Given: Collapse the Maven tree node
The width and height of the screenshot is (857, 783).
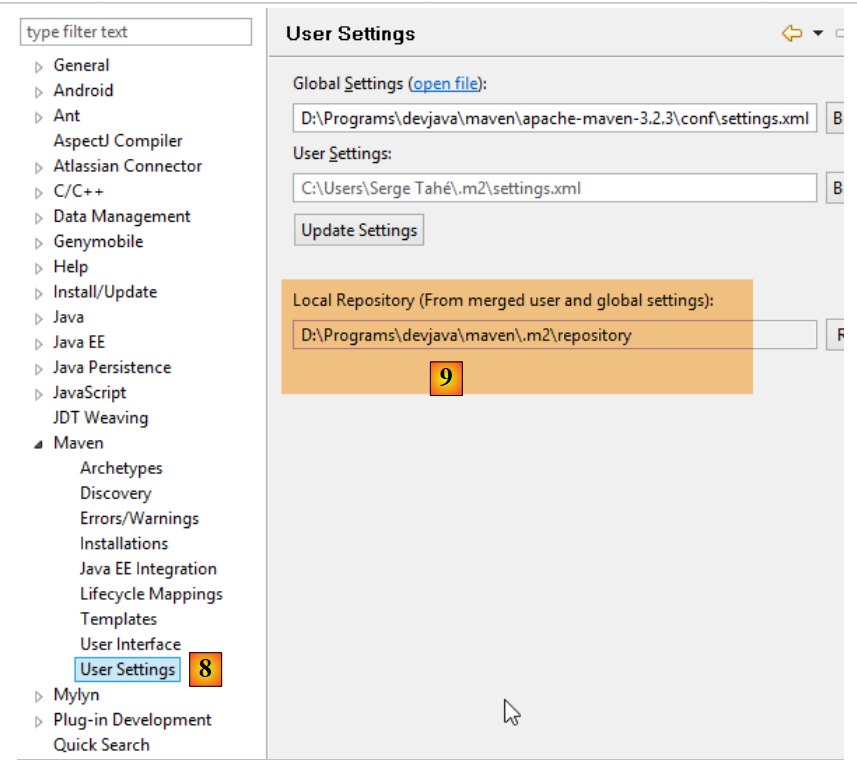Looking at the screenshot, I should pyautogui.click(x=39, y=444).
